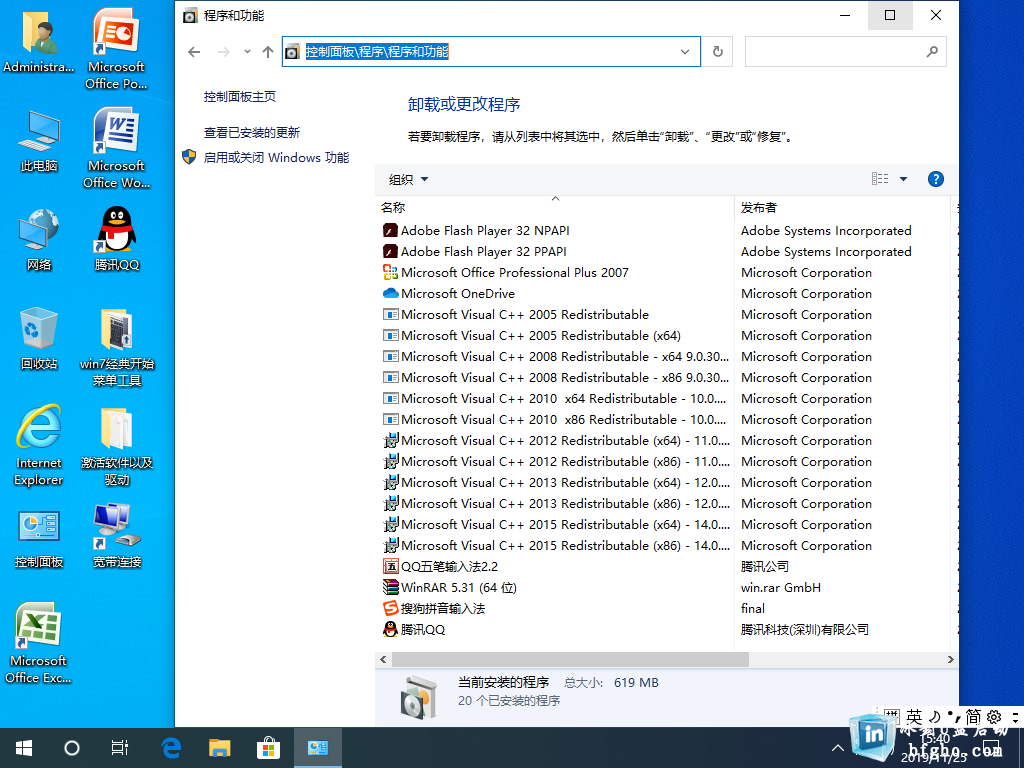Click the 英 input language indicator

(914, 717)
